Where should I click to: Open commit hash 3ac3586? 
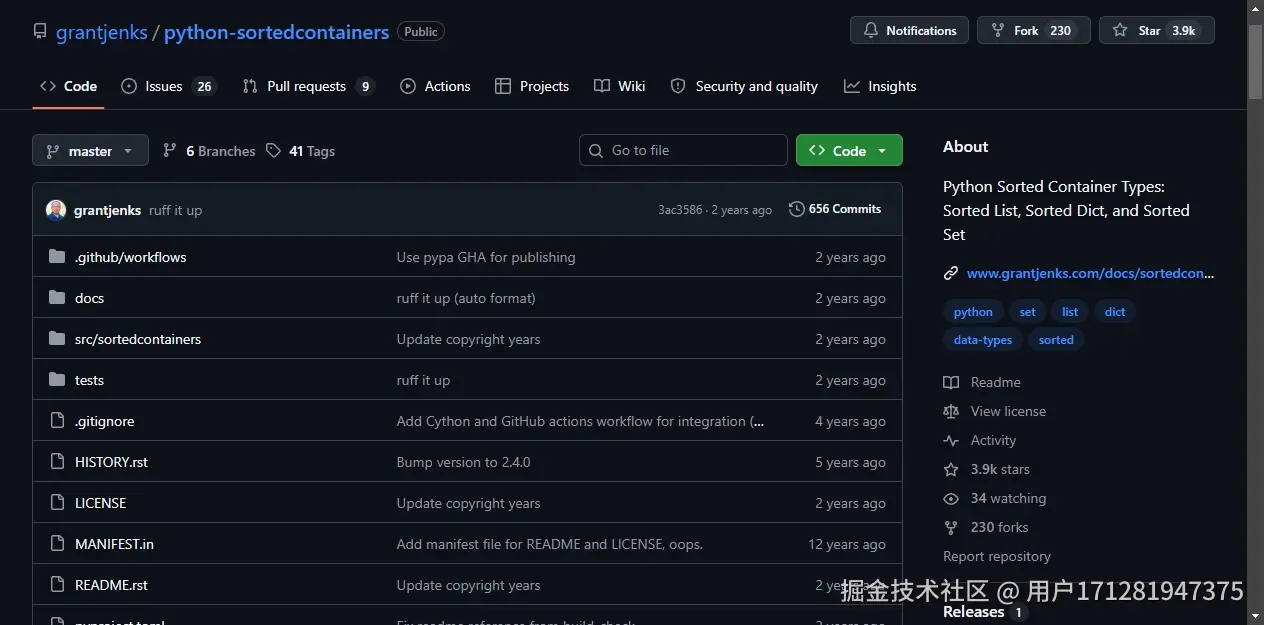click(x=680, y=210)
